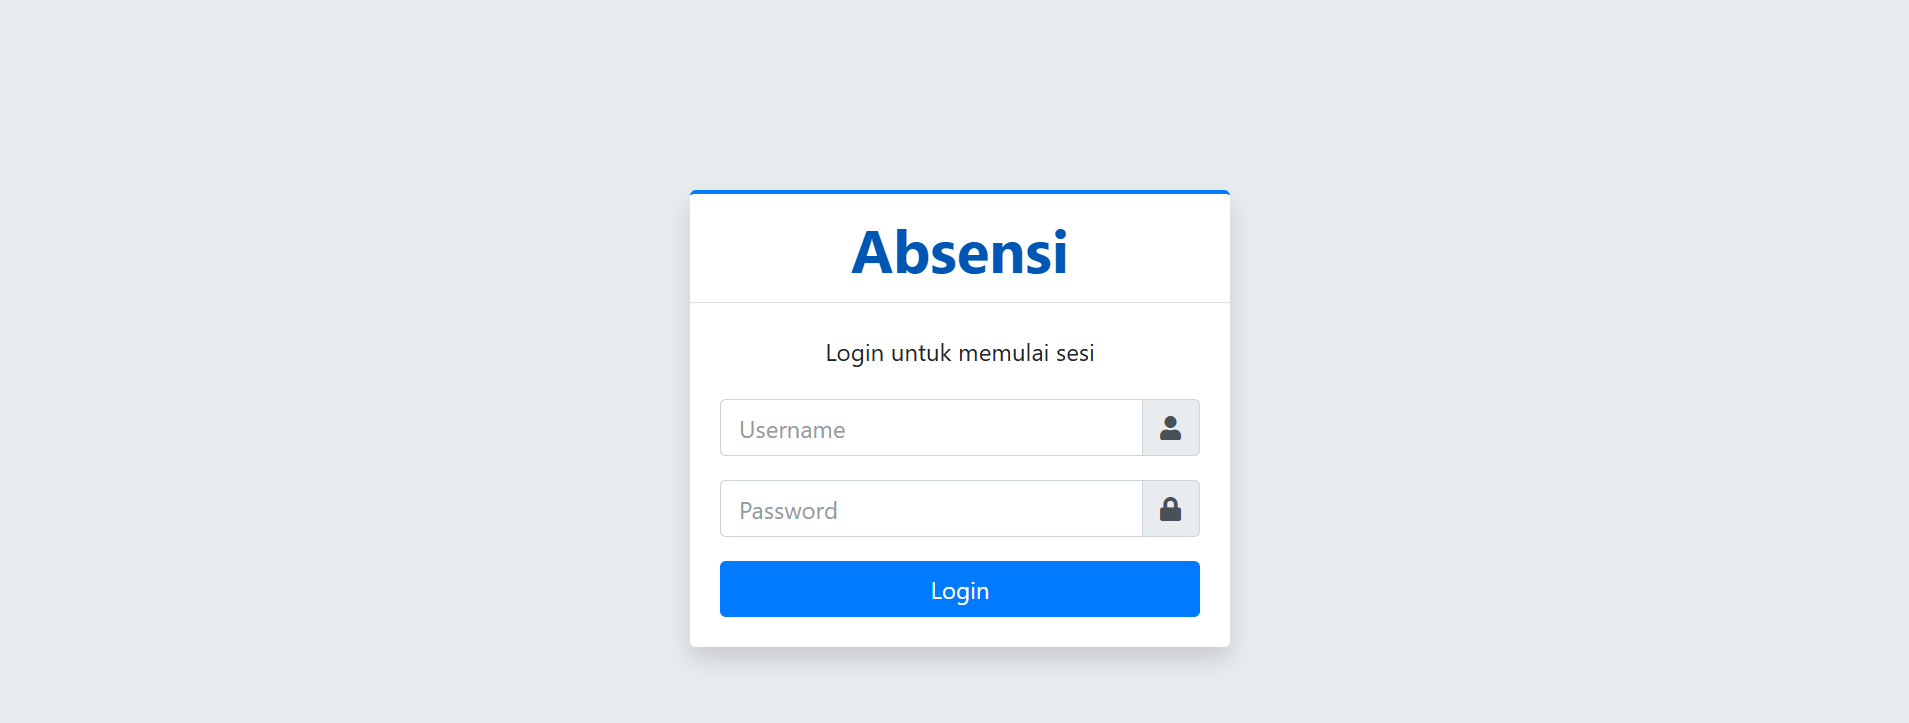This screenshot has height=723, width=1909.
Task: Focus the field with Password placeholder
Action: tap(931, 509)
